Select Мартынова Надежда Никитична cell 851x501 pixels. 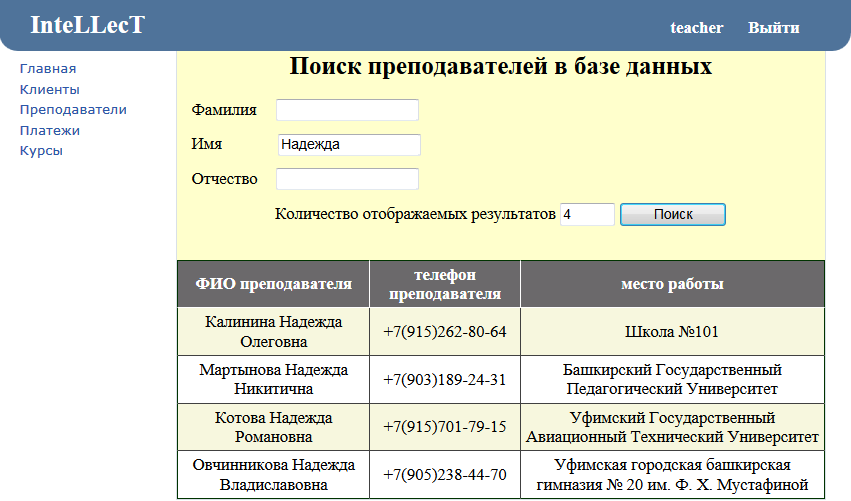[x=274, y=379]
